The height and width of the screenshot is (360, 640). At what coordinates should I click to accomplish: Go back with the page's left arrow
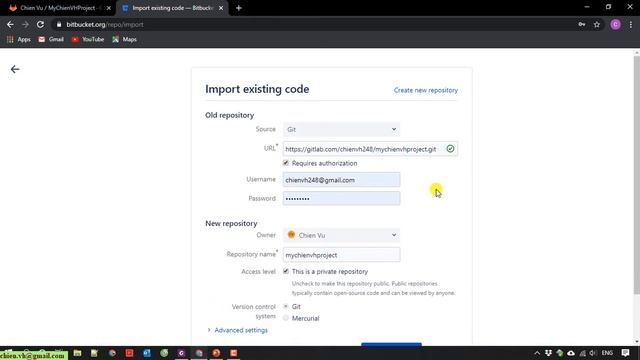pyautogui.click(x=15, y=69)
